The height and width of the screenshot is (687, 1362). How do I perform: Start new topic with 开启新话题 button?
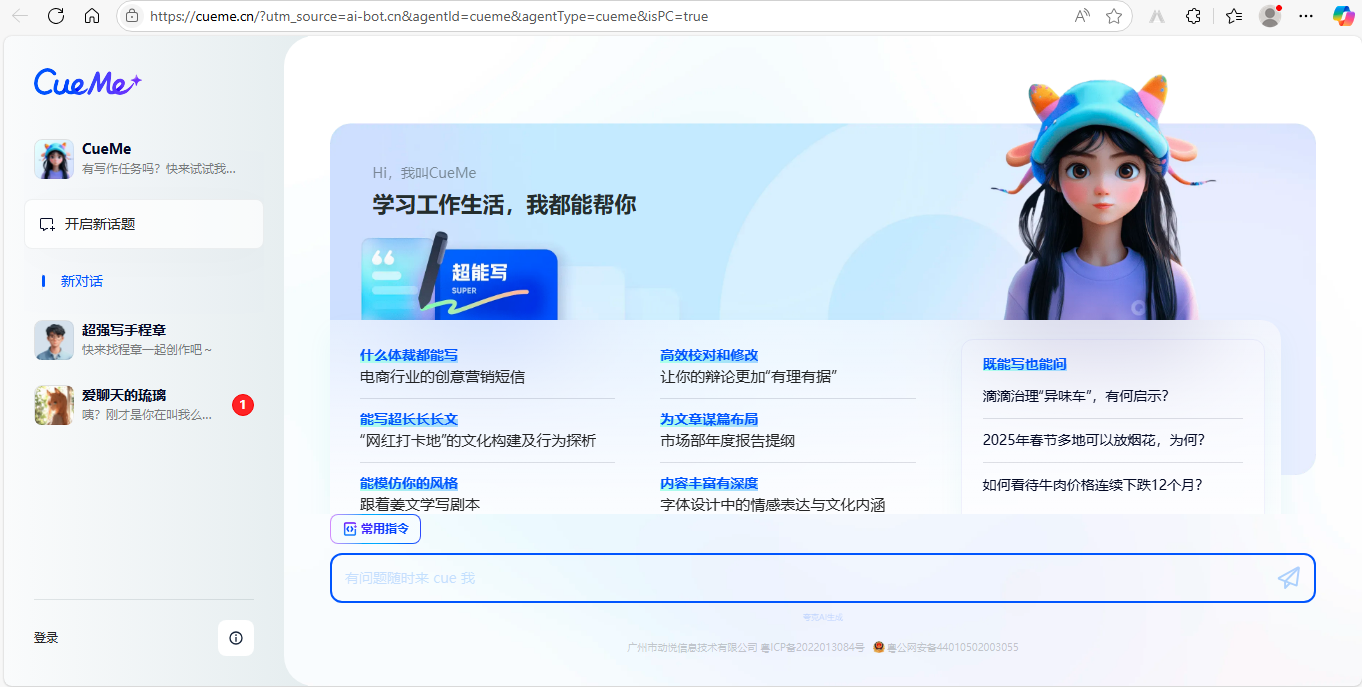(144, 224)
